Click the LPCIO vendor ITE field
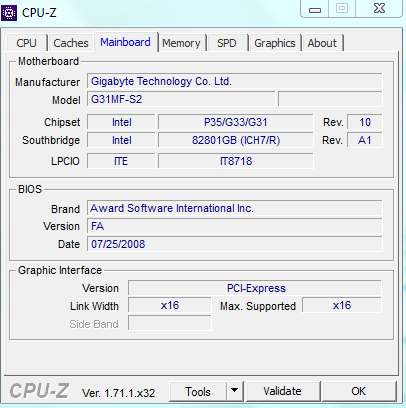Screen dimensions: 406x408 tap(121, 161)
